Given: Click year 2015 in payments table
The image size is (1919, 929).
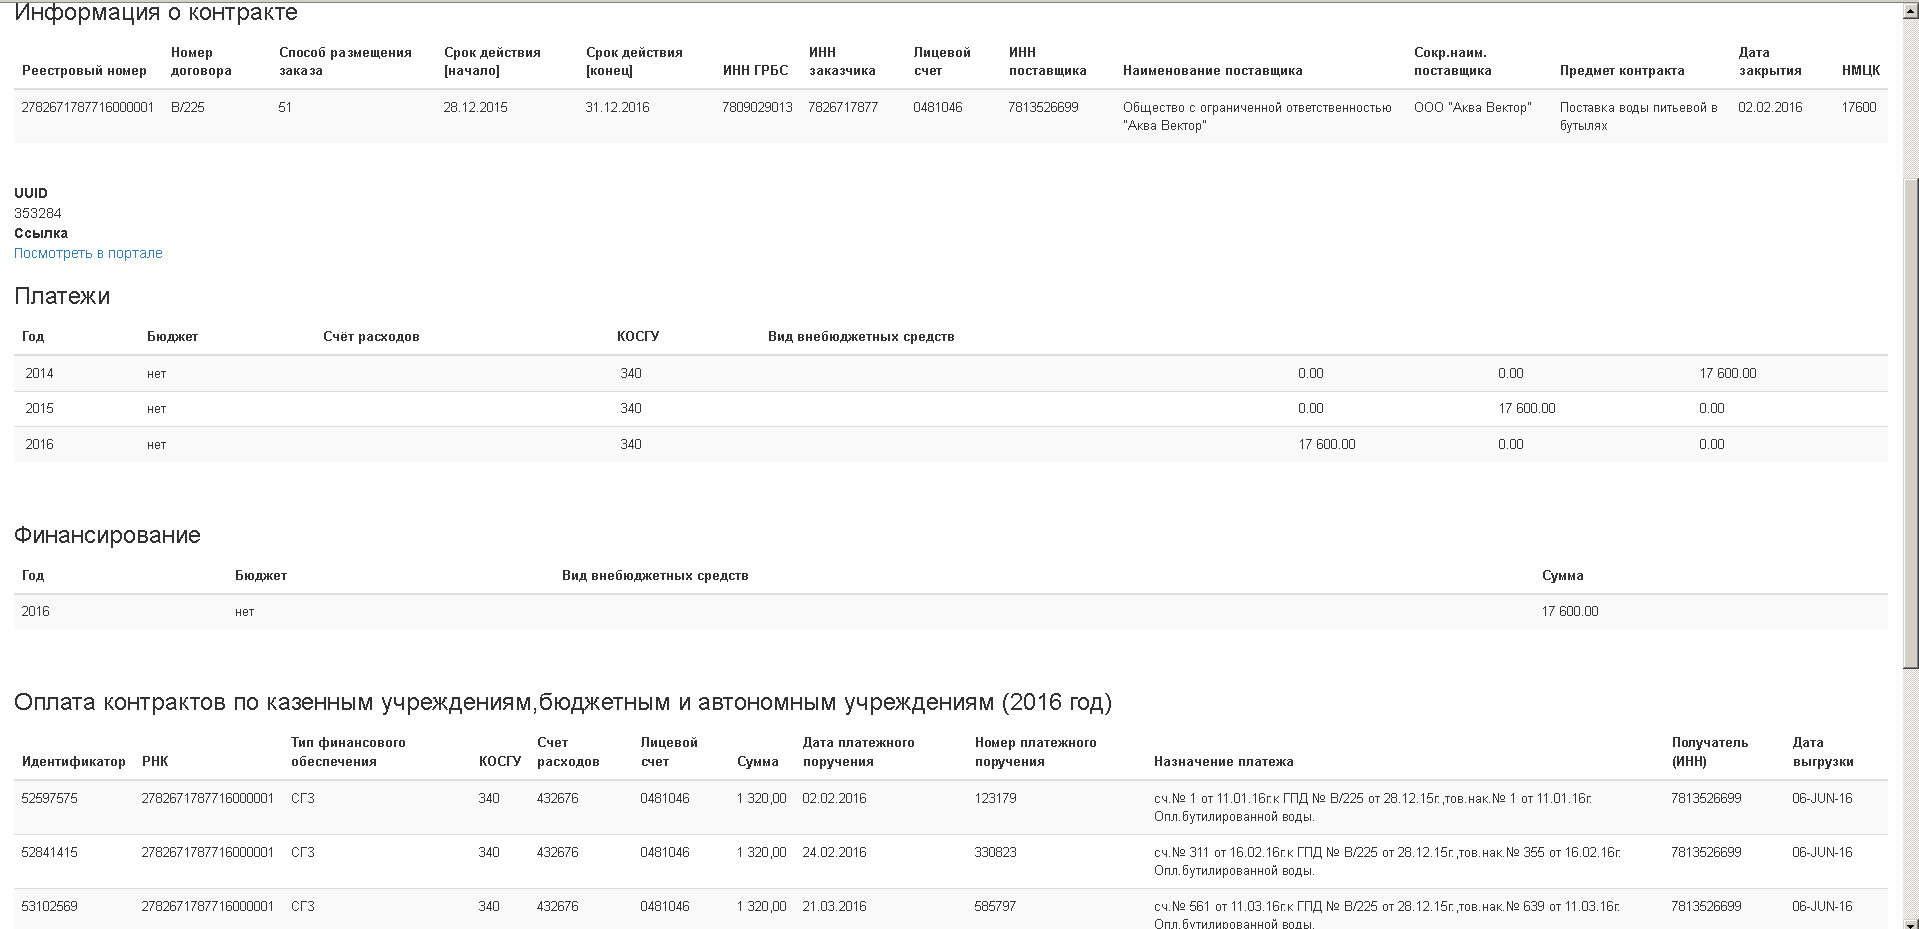Looking at the screenshot, I should coord(40,408).
